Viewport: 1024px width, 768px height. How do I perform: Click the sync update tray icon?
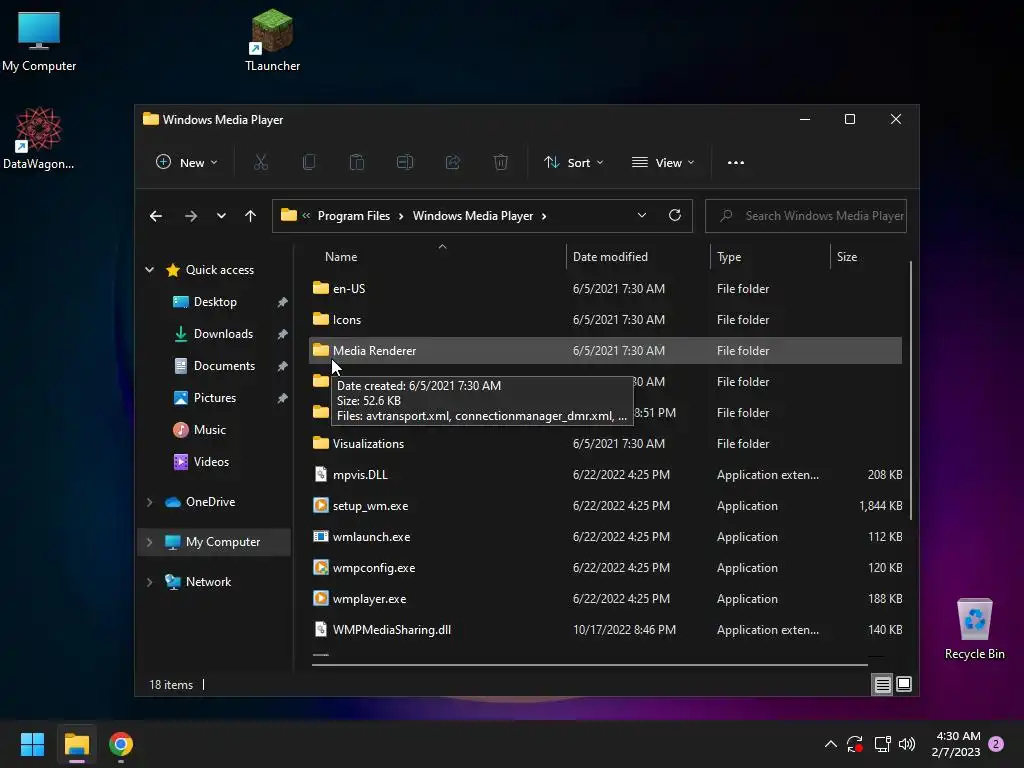pos(855,744)
